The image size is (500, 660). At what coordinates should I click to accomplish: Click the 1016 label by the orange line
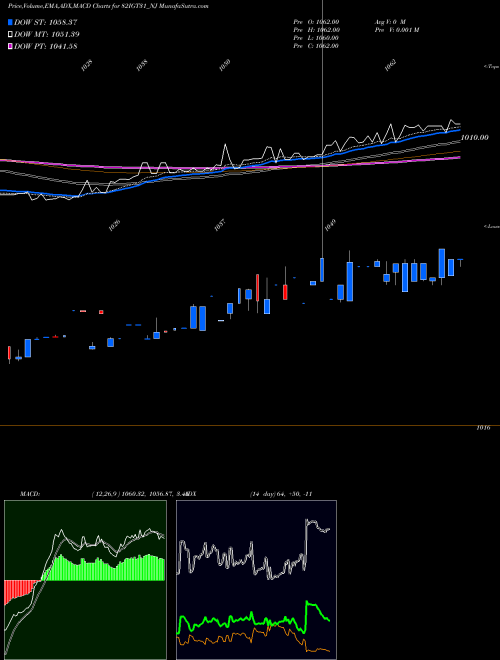point(483,428)
